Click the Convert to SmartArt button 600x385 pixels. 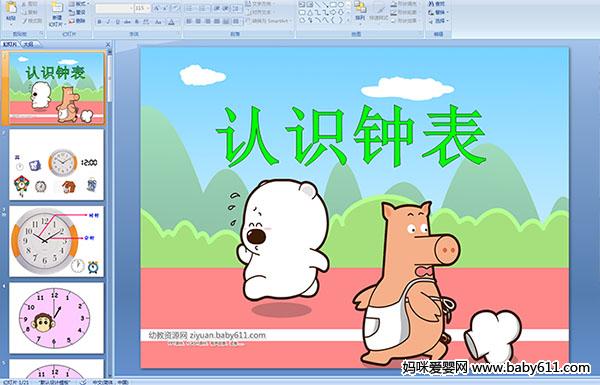268,21
